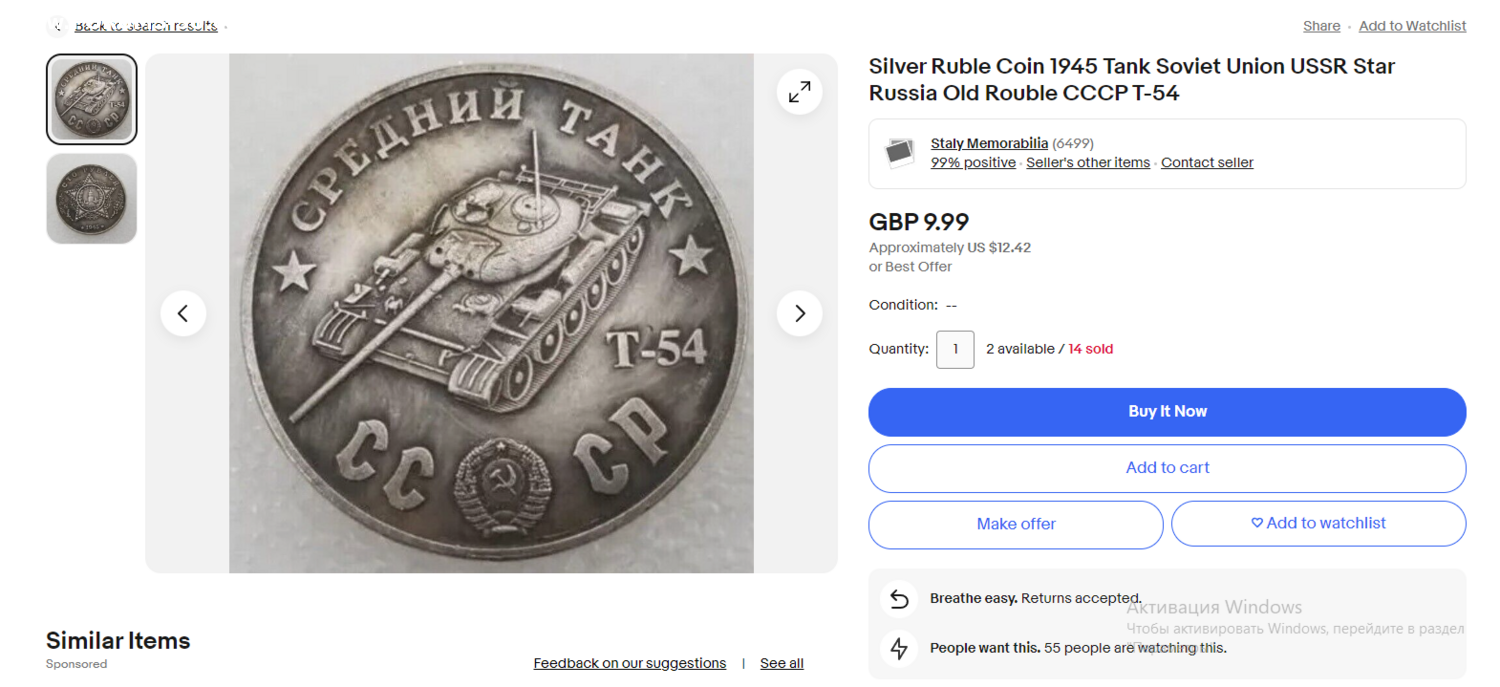Click the Share link

pyautogui.click(x=1321, y=26)
